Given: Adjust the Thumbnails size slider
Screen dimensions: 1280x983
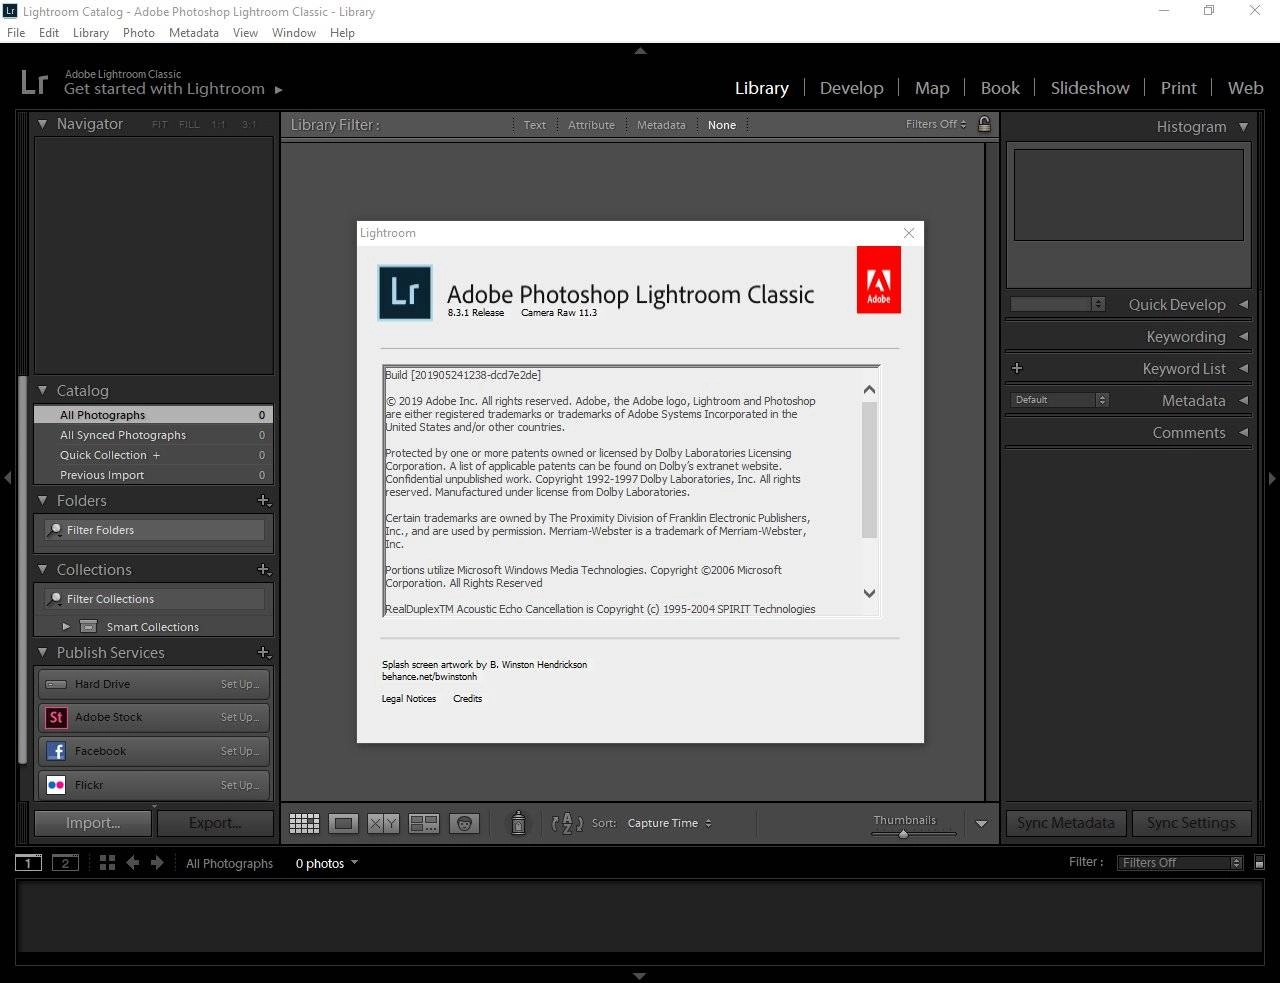Looking at the screenshot, I should click(x=903, y=833).
